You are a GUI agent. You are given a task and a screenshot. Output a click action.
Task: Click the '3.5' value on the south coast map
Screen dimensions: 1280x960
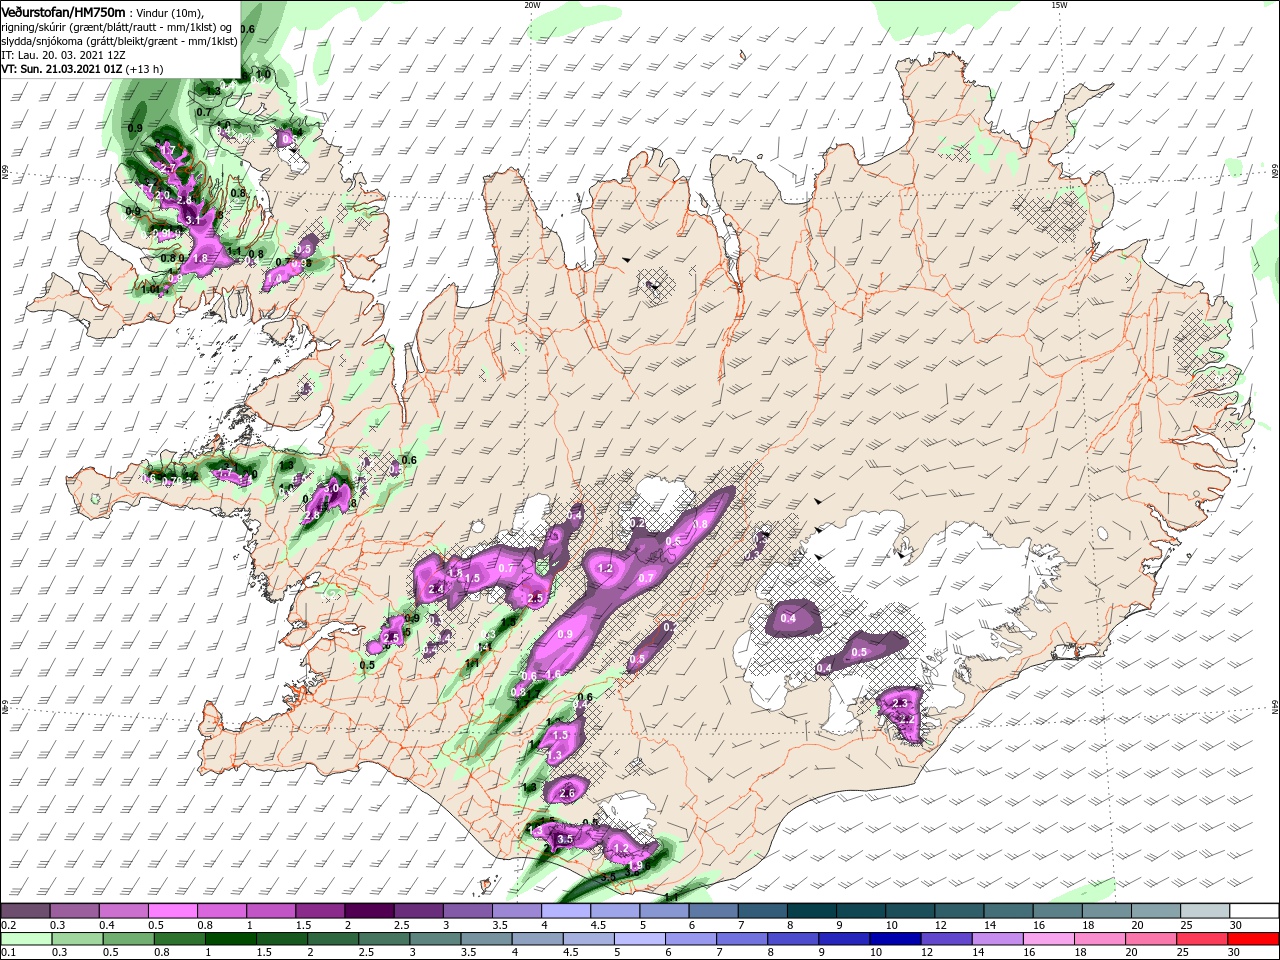(565, 839)
